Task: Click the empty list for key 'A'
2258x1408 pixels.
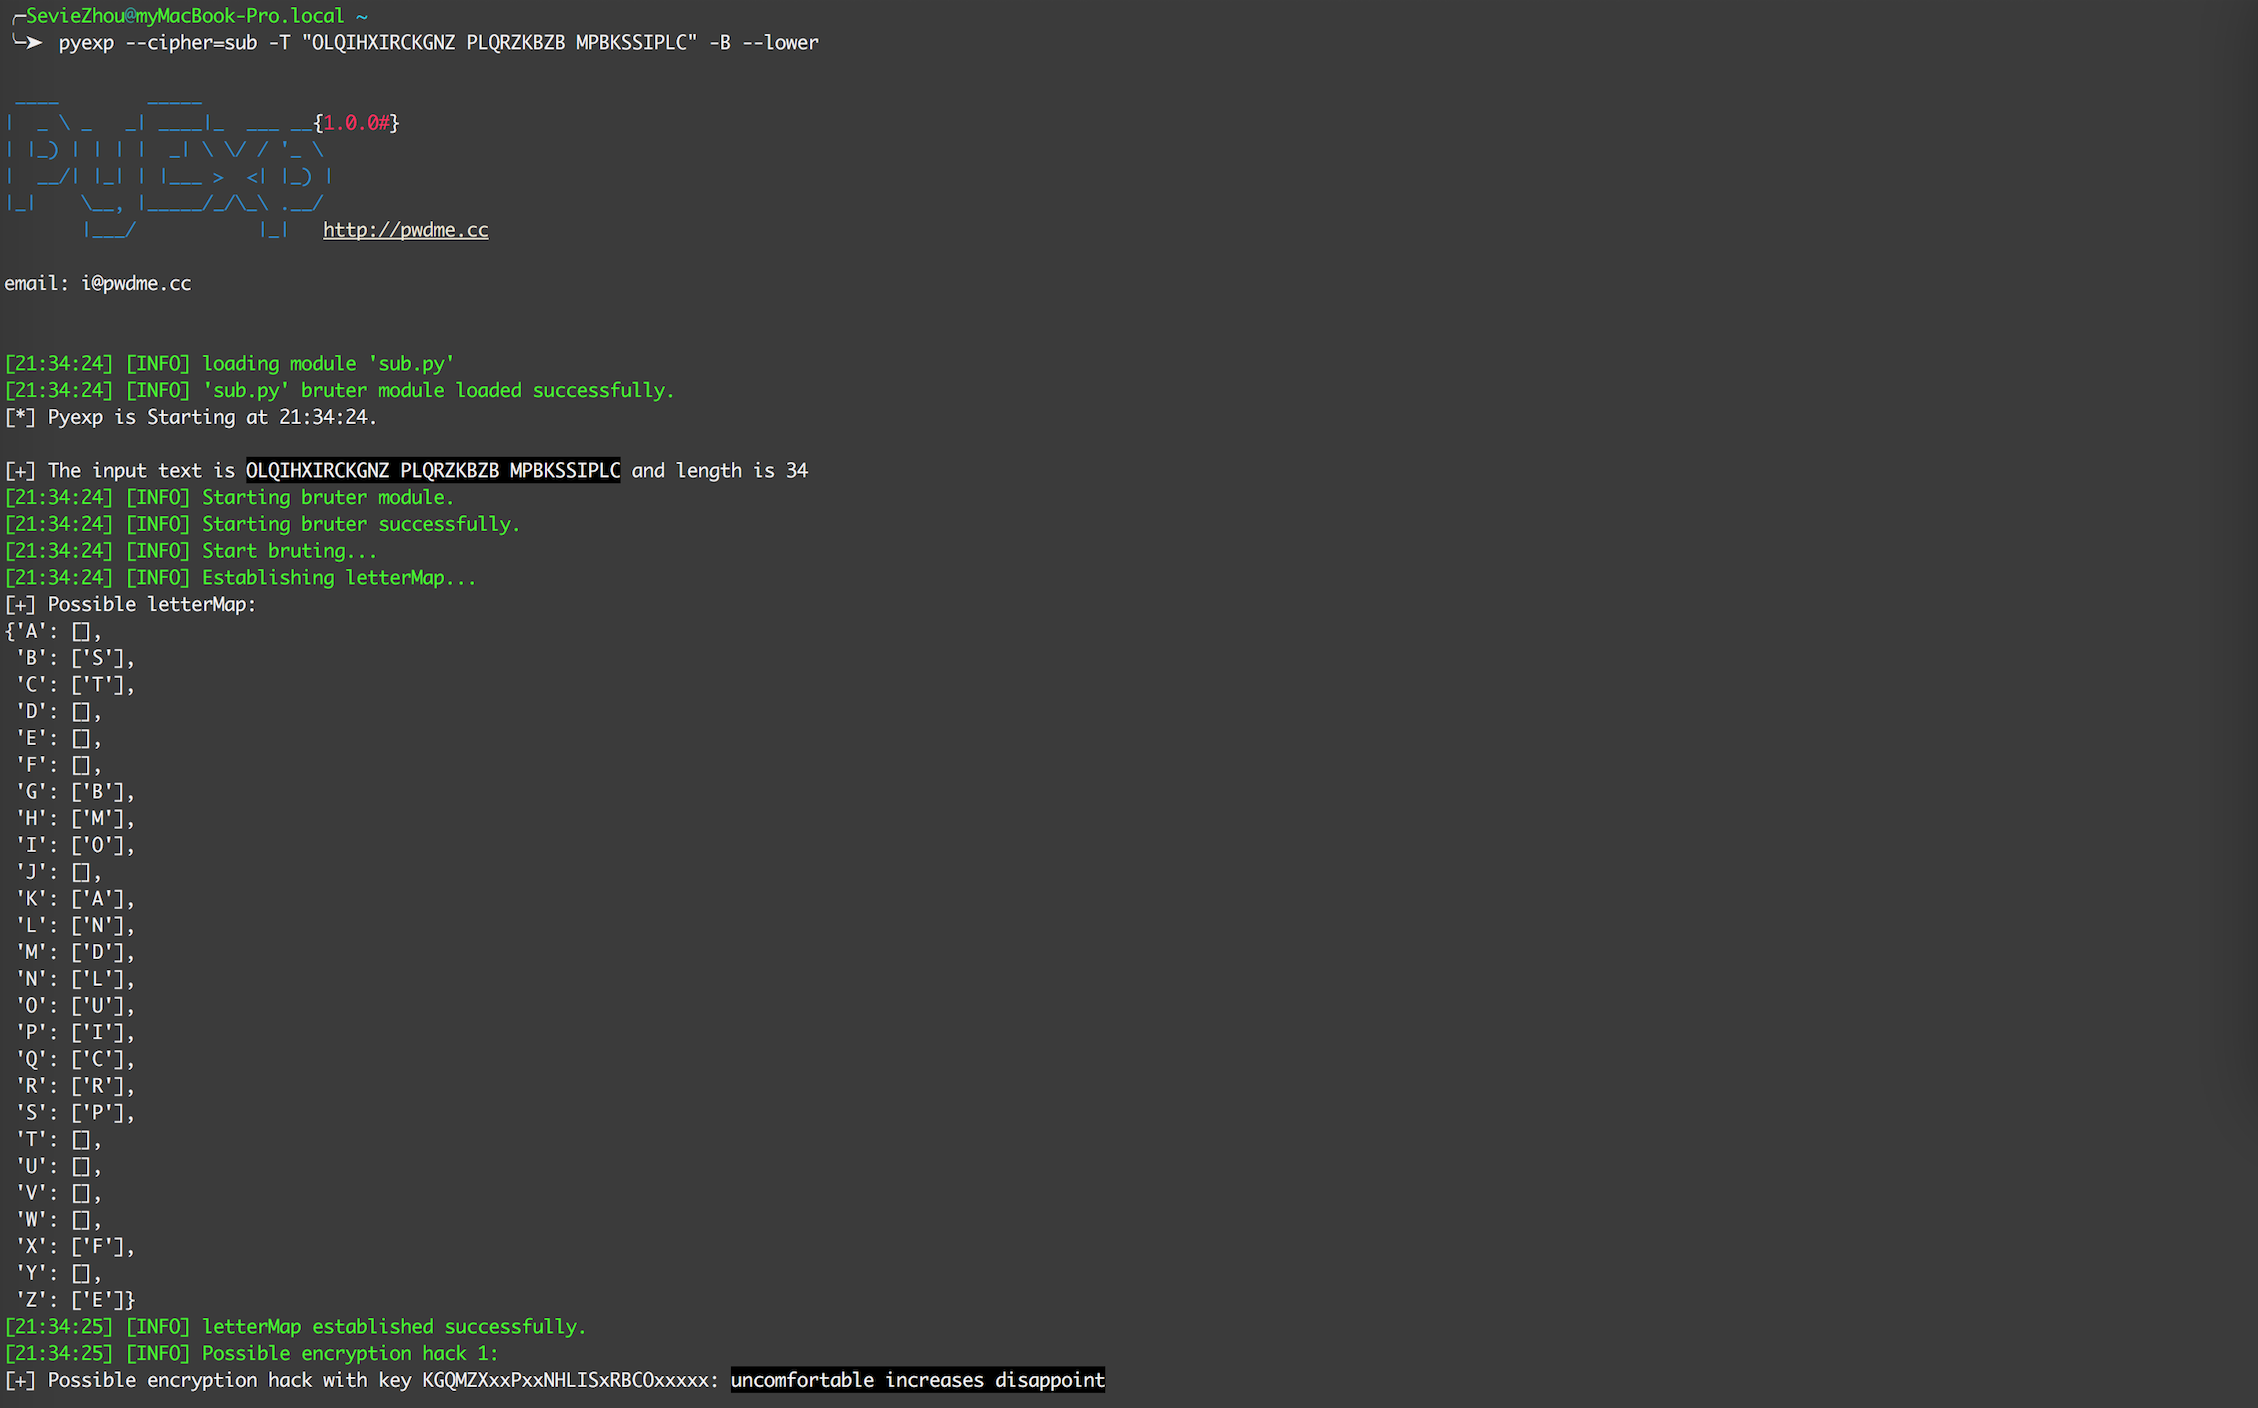Action: point(82,631)
